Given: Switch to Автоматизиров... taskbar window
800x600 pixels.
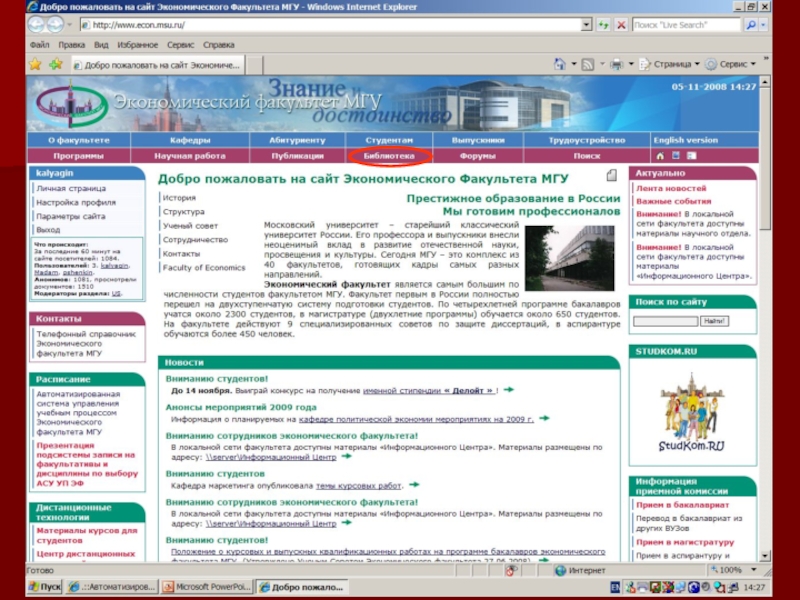Looking at the screenshot, I should [112, 587].
